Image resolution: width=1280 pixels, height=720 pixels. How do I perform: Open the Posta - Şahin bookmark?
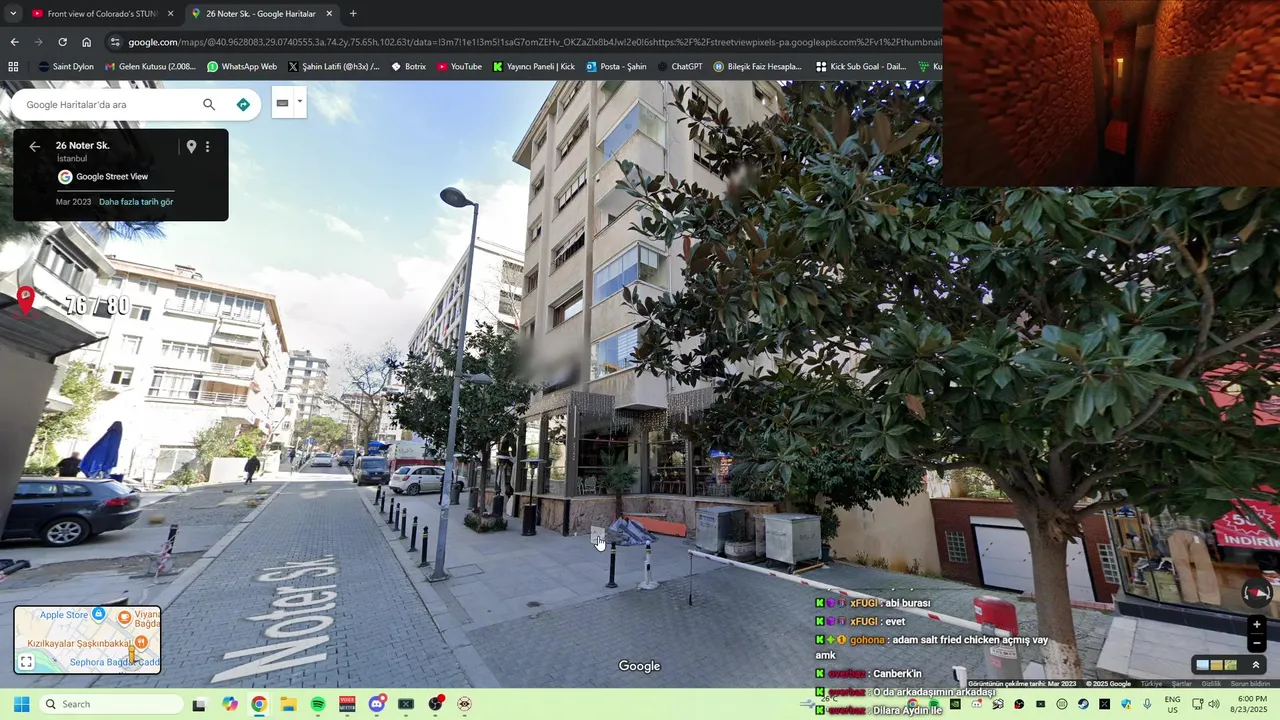click(x=616, y=67)
